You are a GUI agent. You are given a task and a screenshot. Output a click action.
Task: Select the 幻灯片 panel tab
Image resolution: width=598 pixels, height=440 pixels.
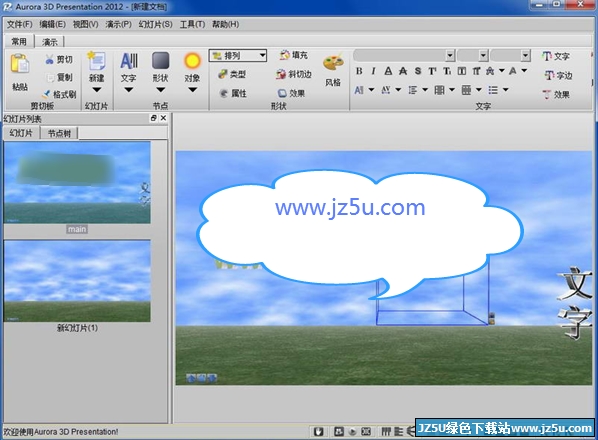pyautogui.click(x=21, y=133)
